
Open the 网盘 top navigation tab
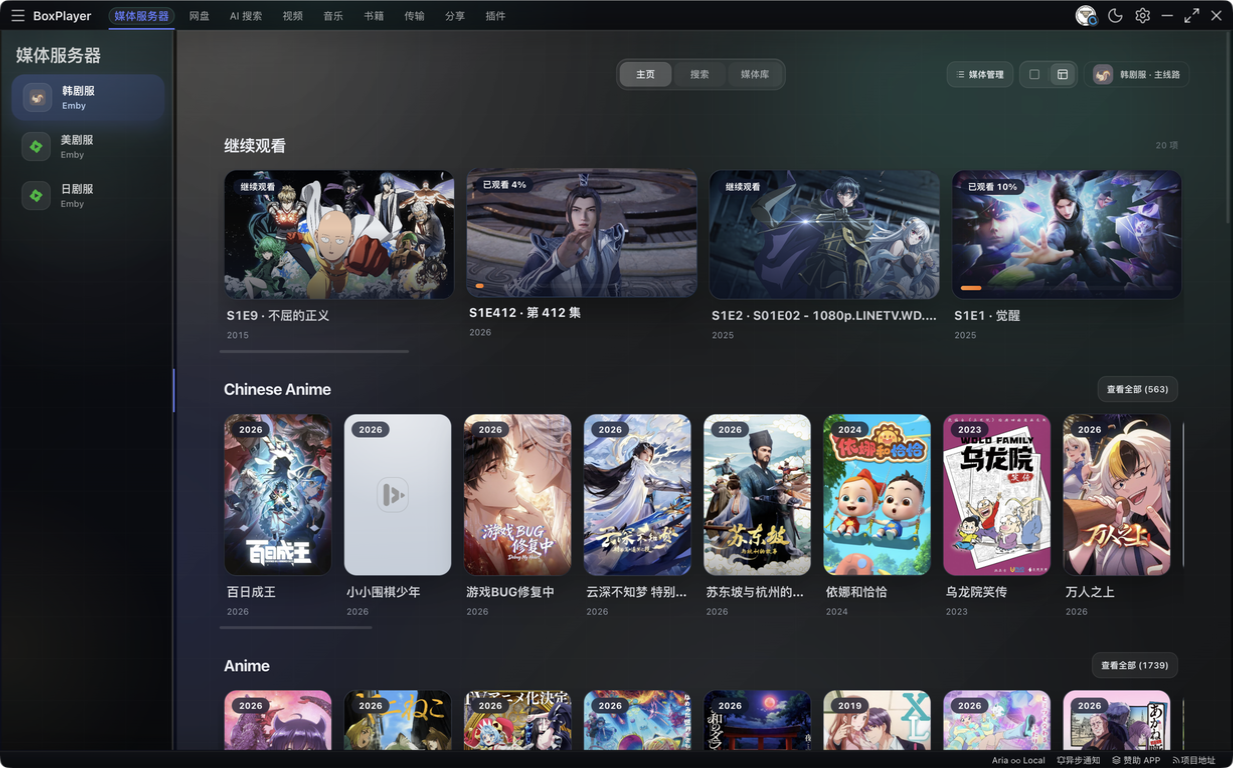tap(199, 16)
